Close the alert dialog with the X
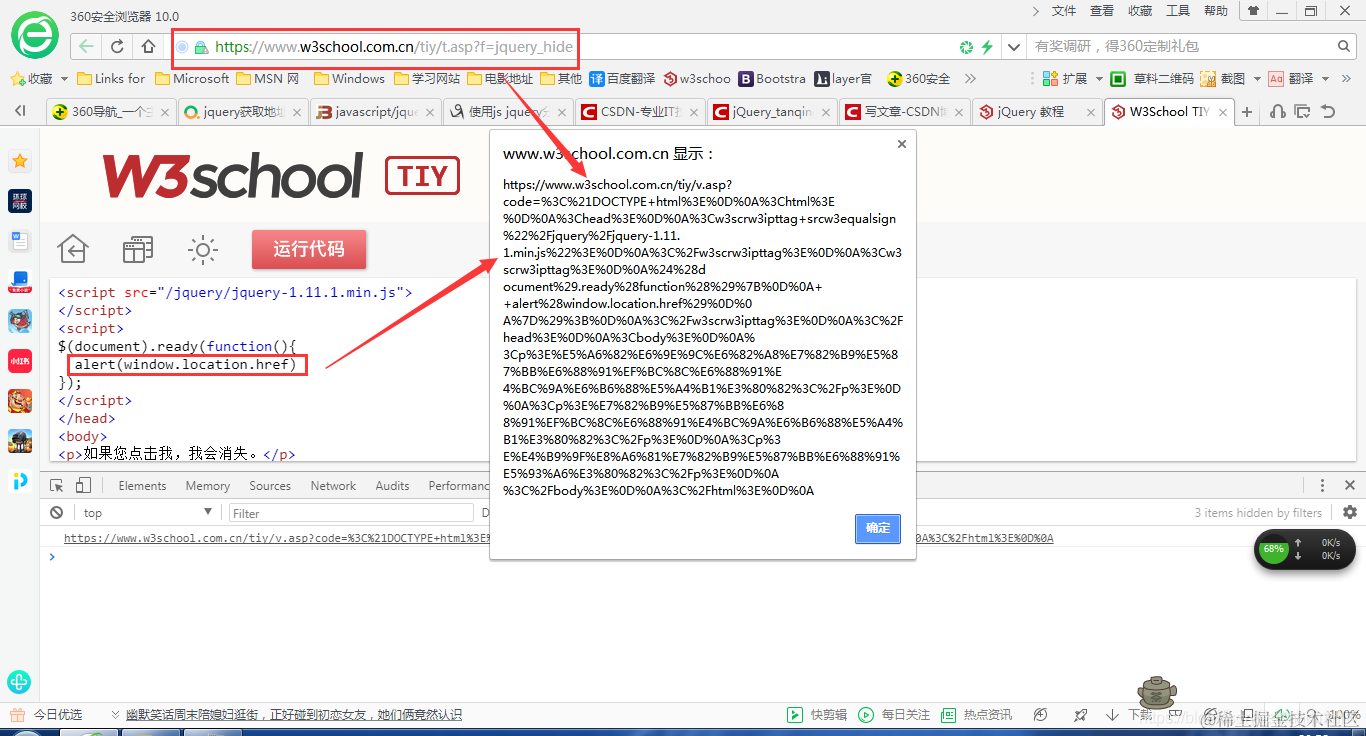The image size is (1366, 736). pos(901,144)
